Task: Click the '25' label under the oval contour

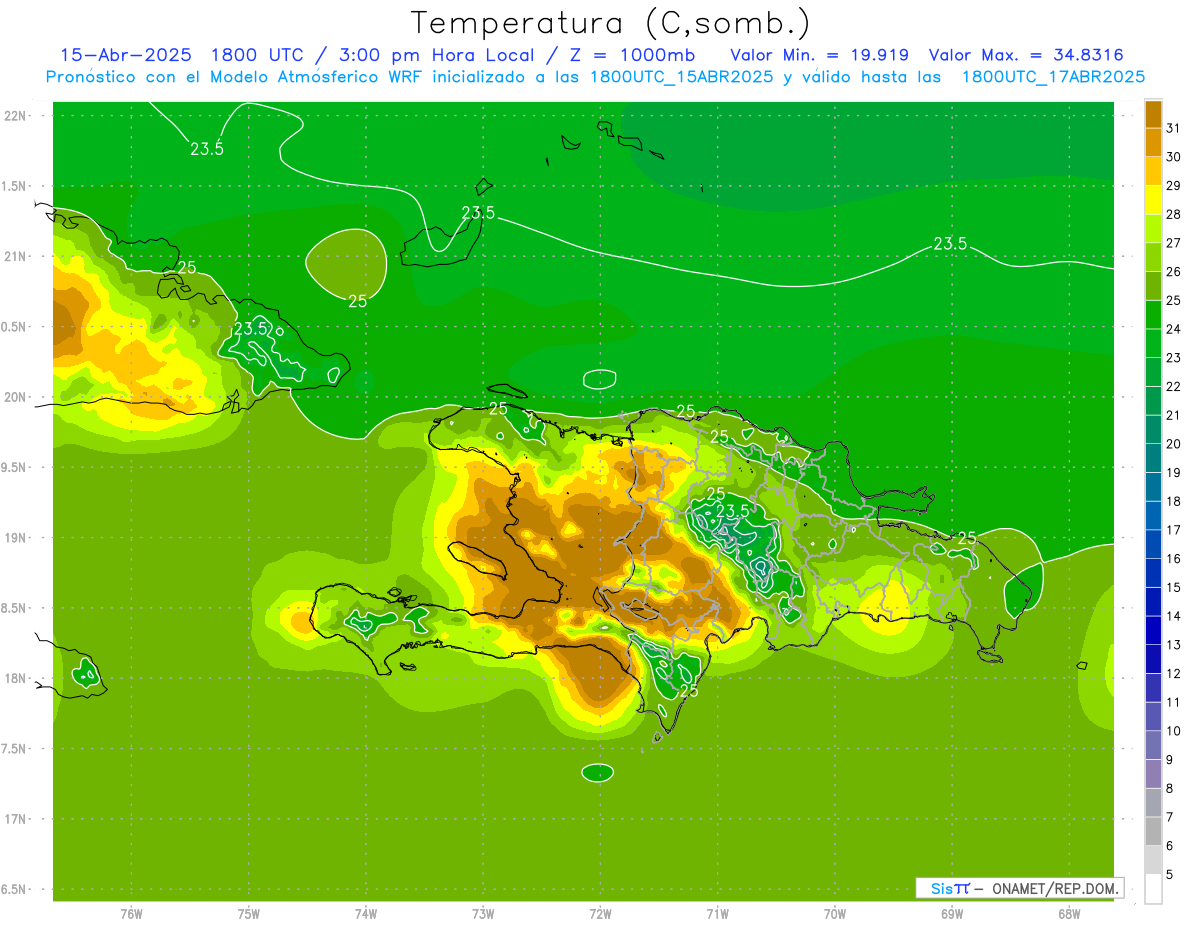Action: [357, 301]
